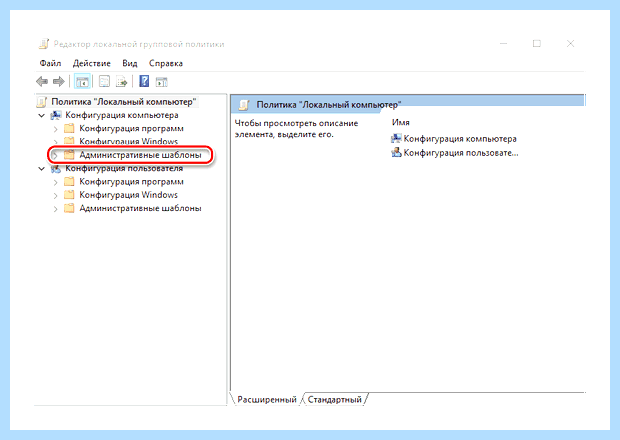Click the window title Редактор локальной групповой политики
The image size is (620, 440).
click(x=139, y=44)
